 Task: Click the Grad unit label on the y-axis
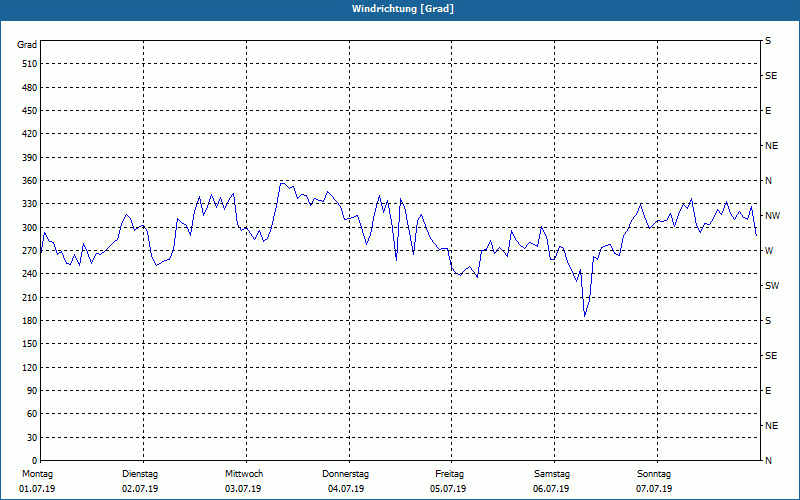pyautogui.click(x=27, y=45)
